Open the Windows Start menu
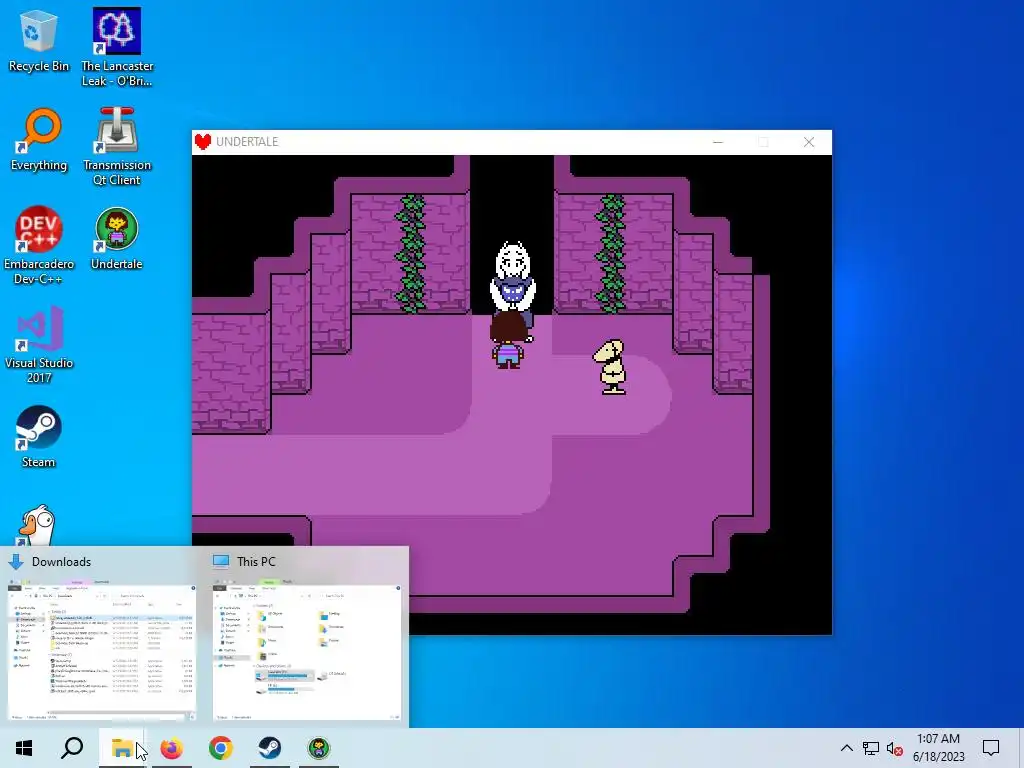The height and width of the screenshot is (768, 1024). (24, 748)
